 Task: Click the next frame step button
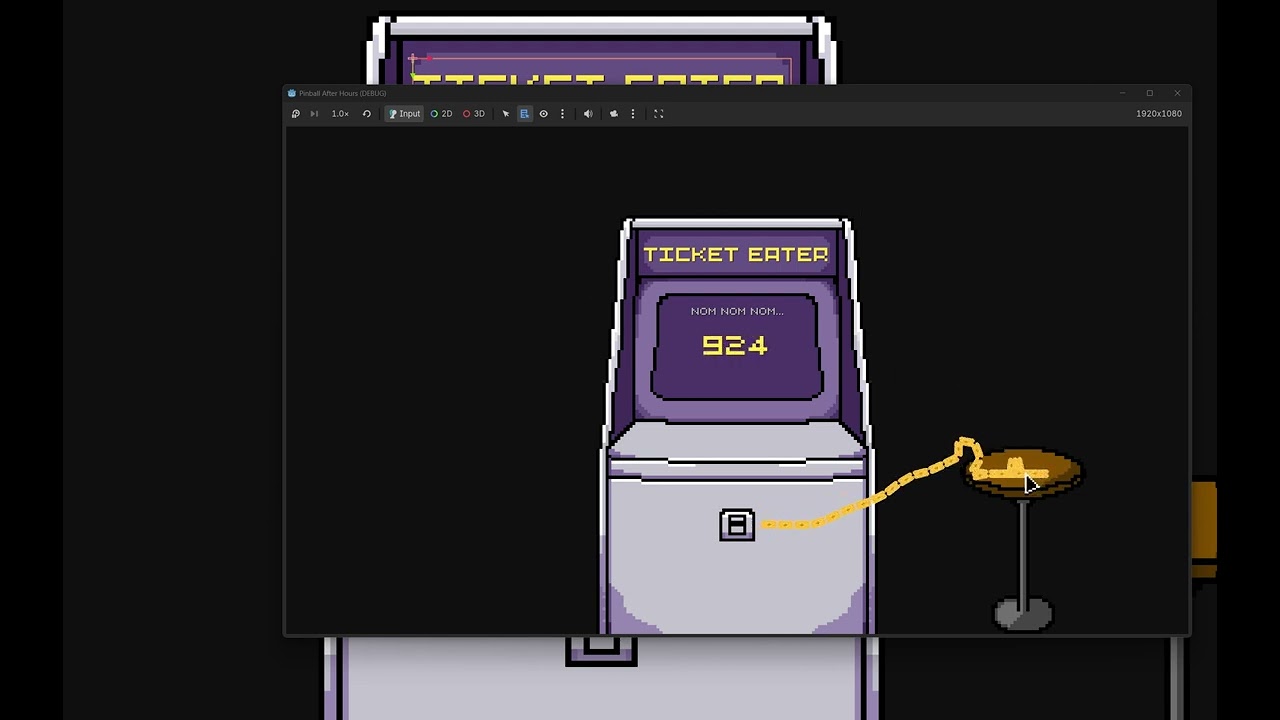point(314,114)
